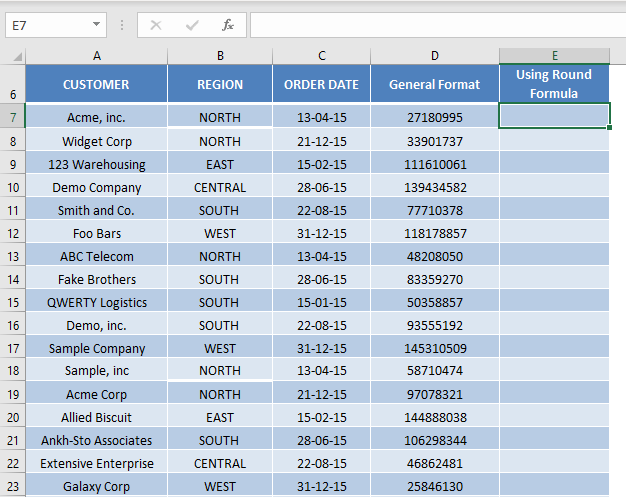The height and width of the screenshot is (497, 626).
Task: Select cell containing Demo, inc.
Action: tap(97, 325)
